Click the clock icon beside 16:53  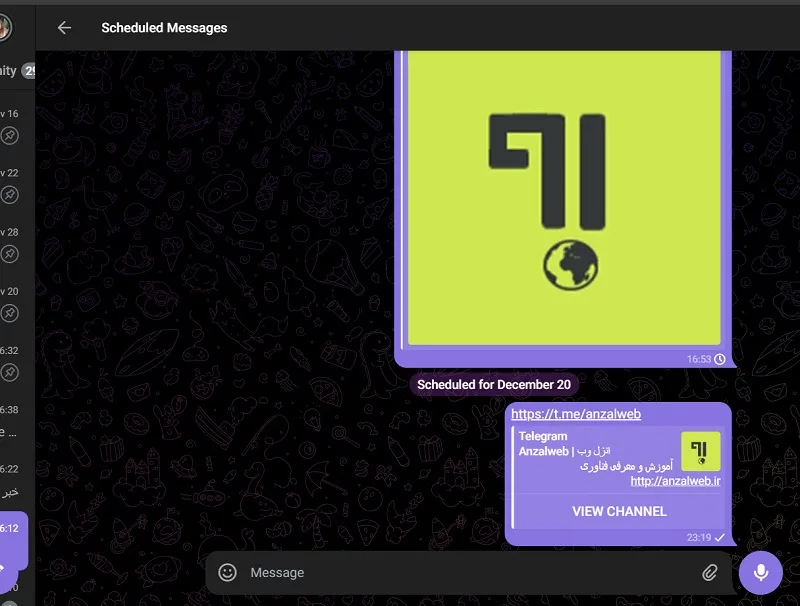click(x=720, y=359)
